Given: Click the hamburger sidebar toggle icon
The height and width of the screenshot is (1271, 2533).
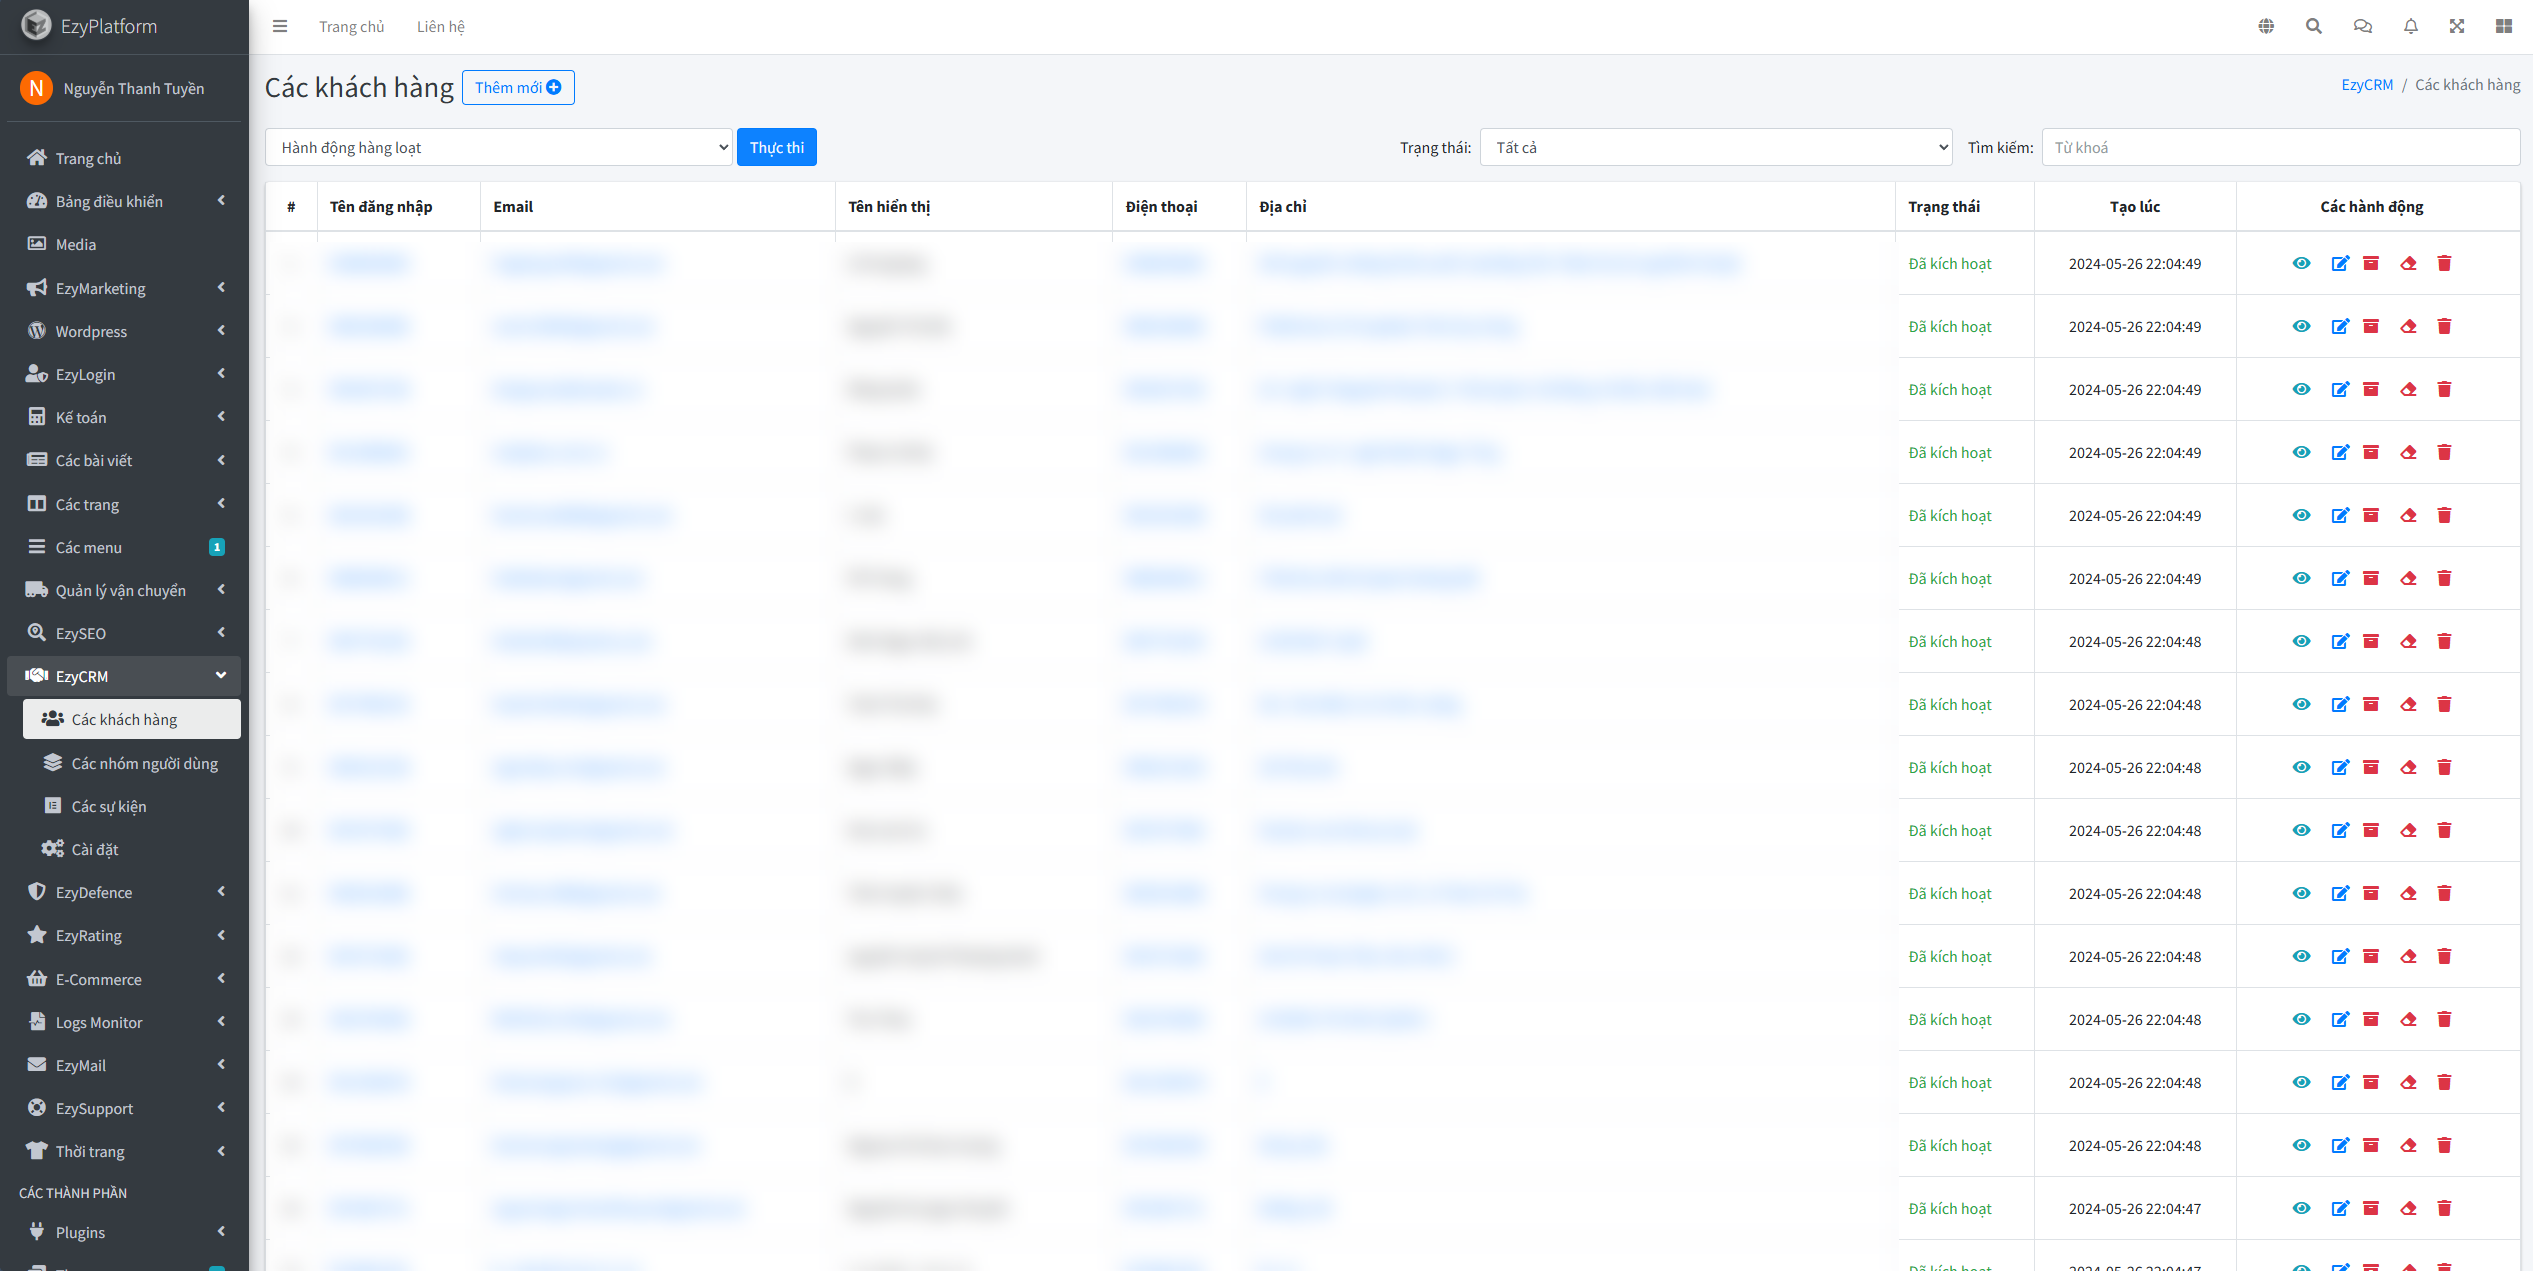Looking at the screenshot, I should pyautogui.click(x=280, y=26).
